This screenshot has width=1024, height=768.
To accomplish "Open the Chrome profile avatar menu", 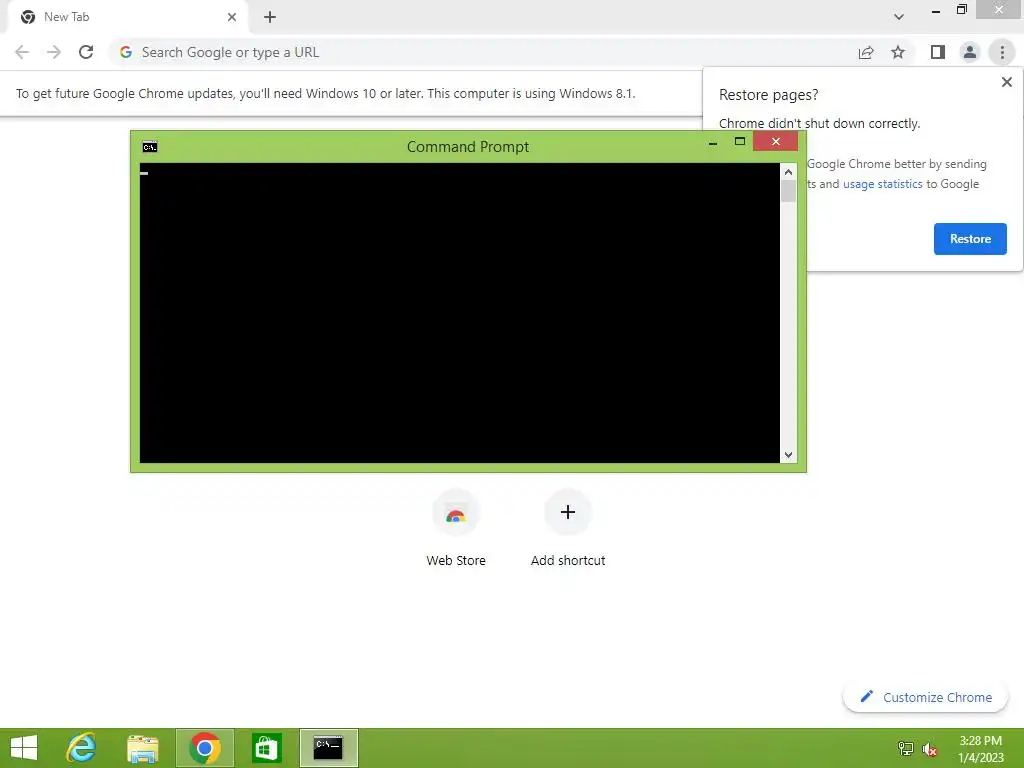I will point(970,52).
